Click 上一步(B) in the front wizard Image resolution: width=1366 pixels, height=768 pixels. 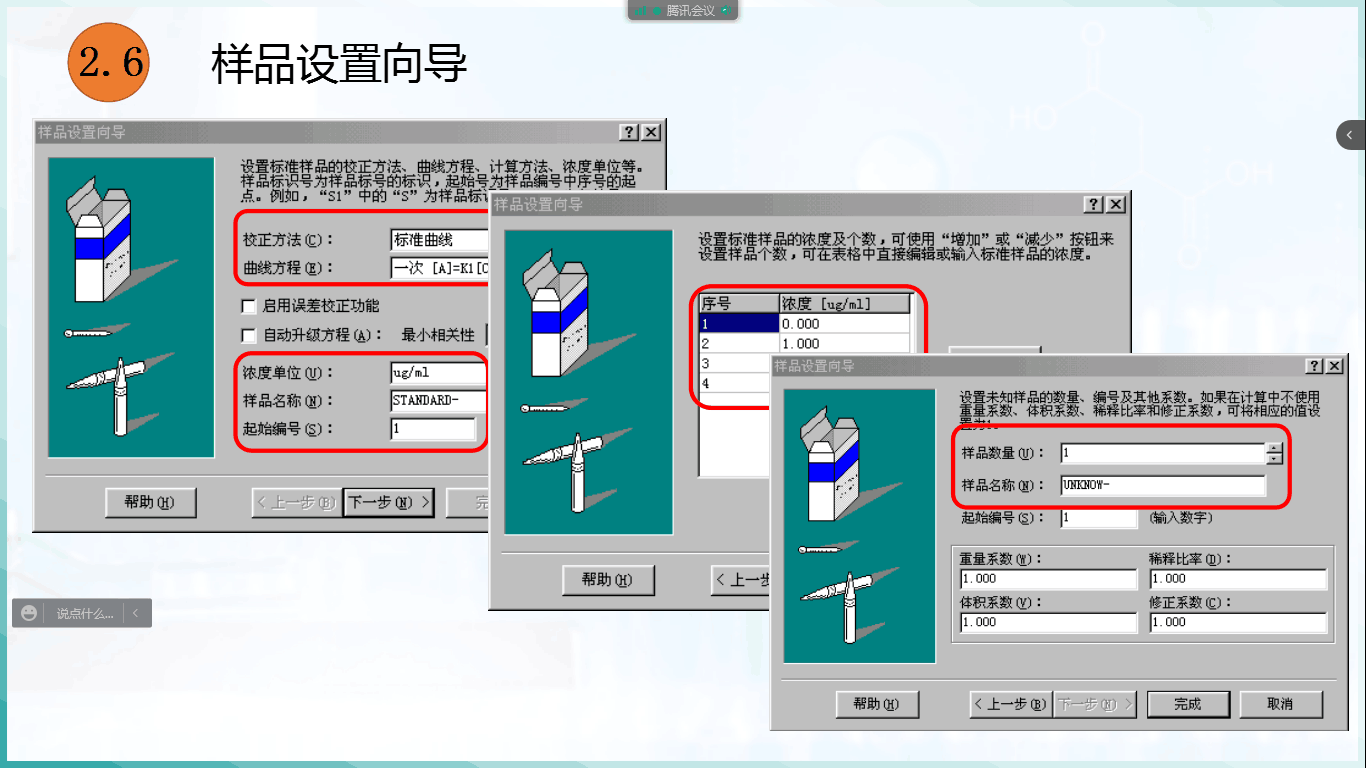1010,704
